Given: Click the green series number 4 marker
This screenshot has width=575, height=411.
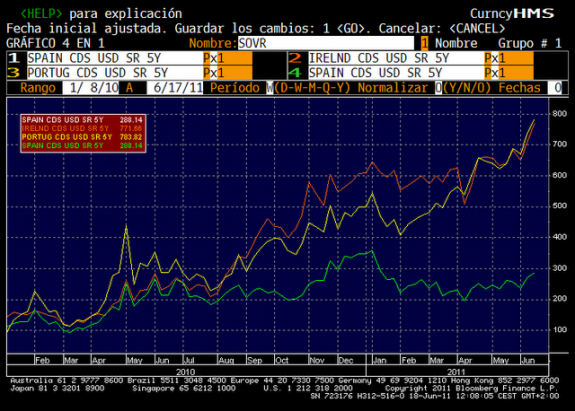Looking at the screenshot, I should (x=295, y=73).
